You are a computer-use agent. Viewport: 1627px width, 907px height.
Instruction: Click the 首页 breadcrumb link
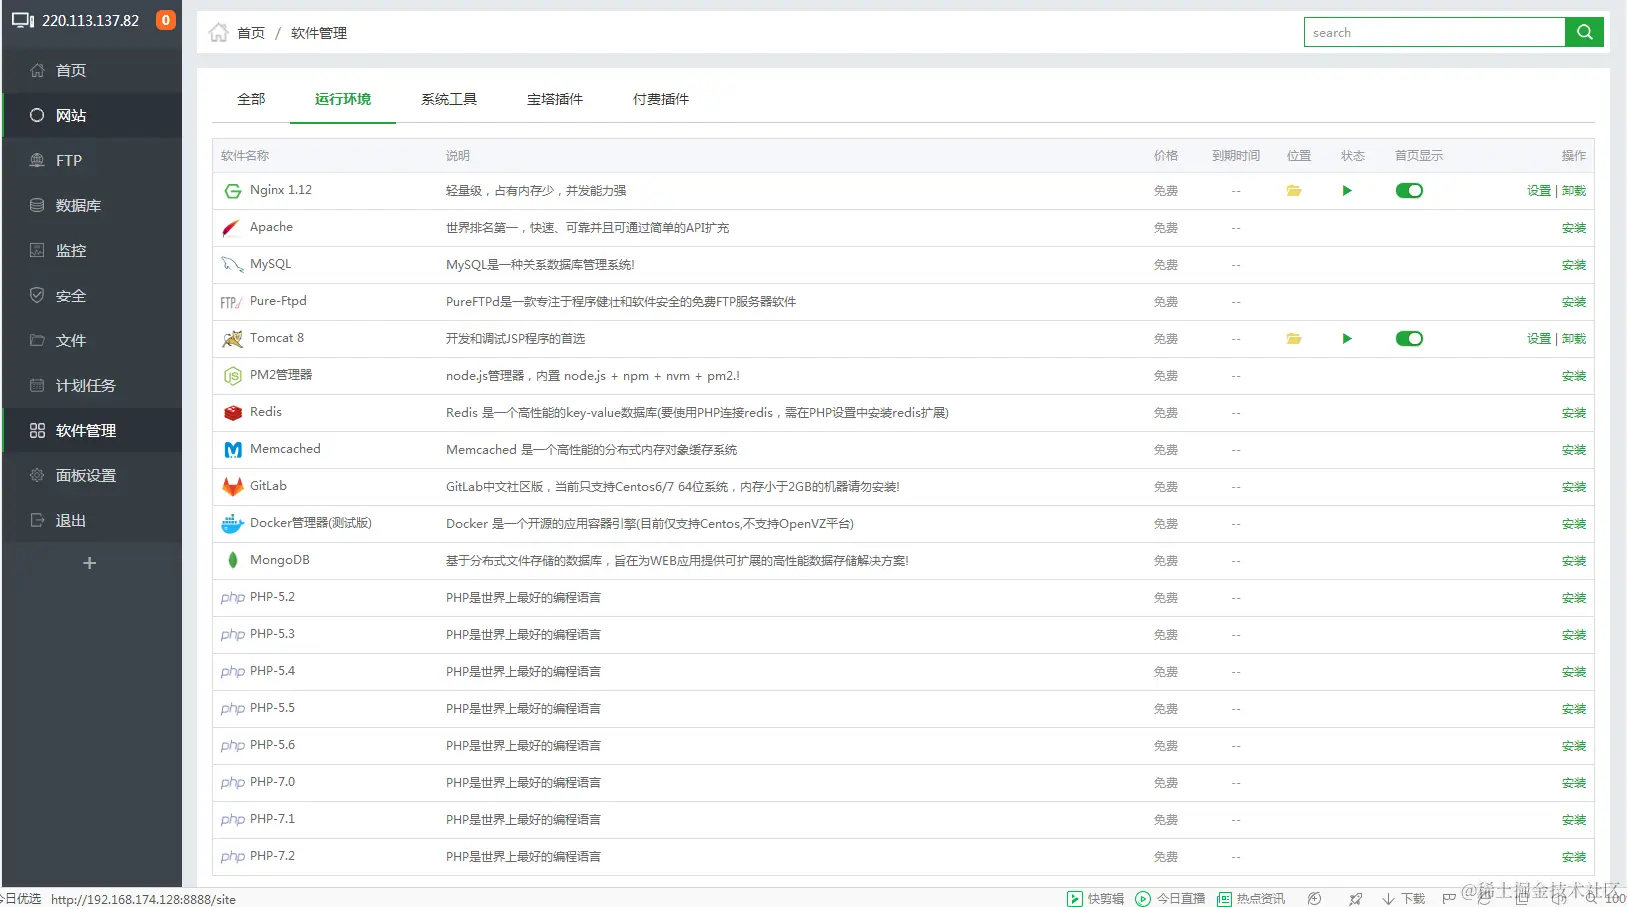251,33
